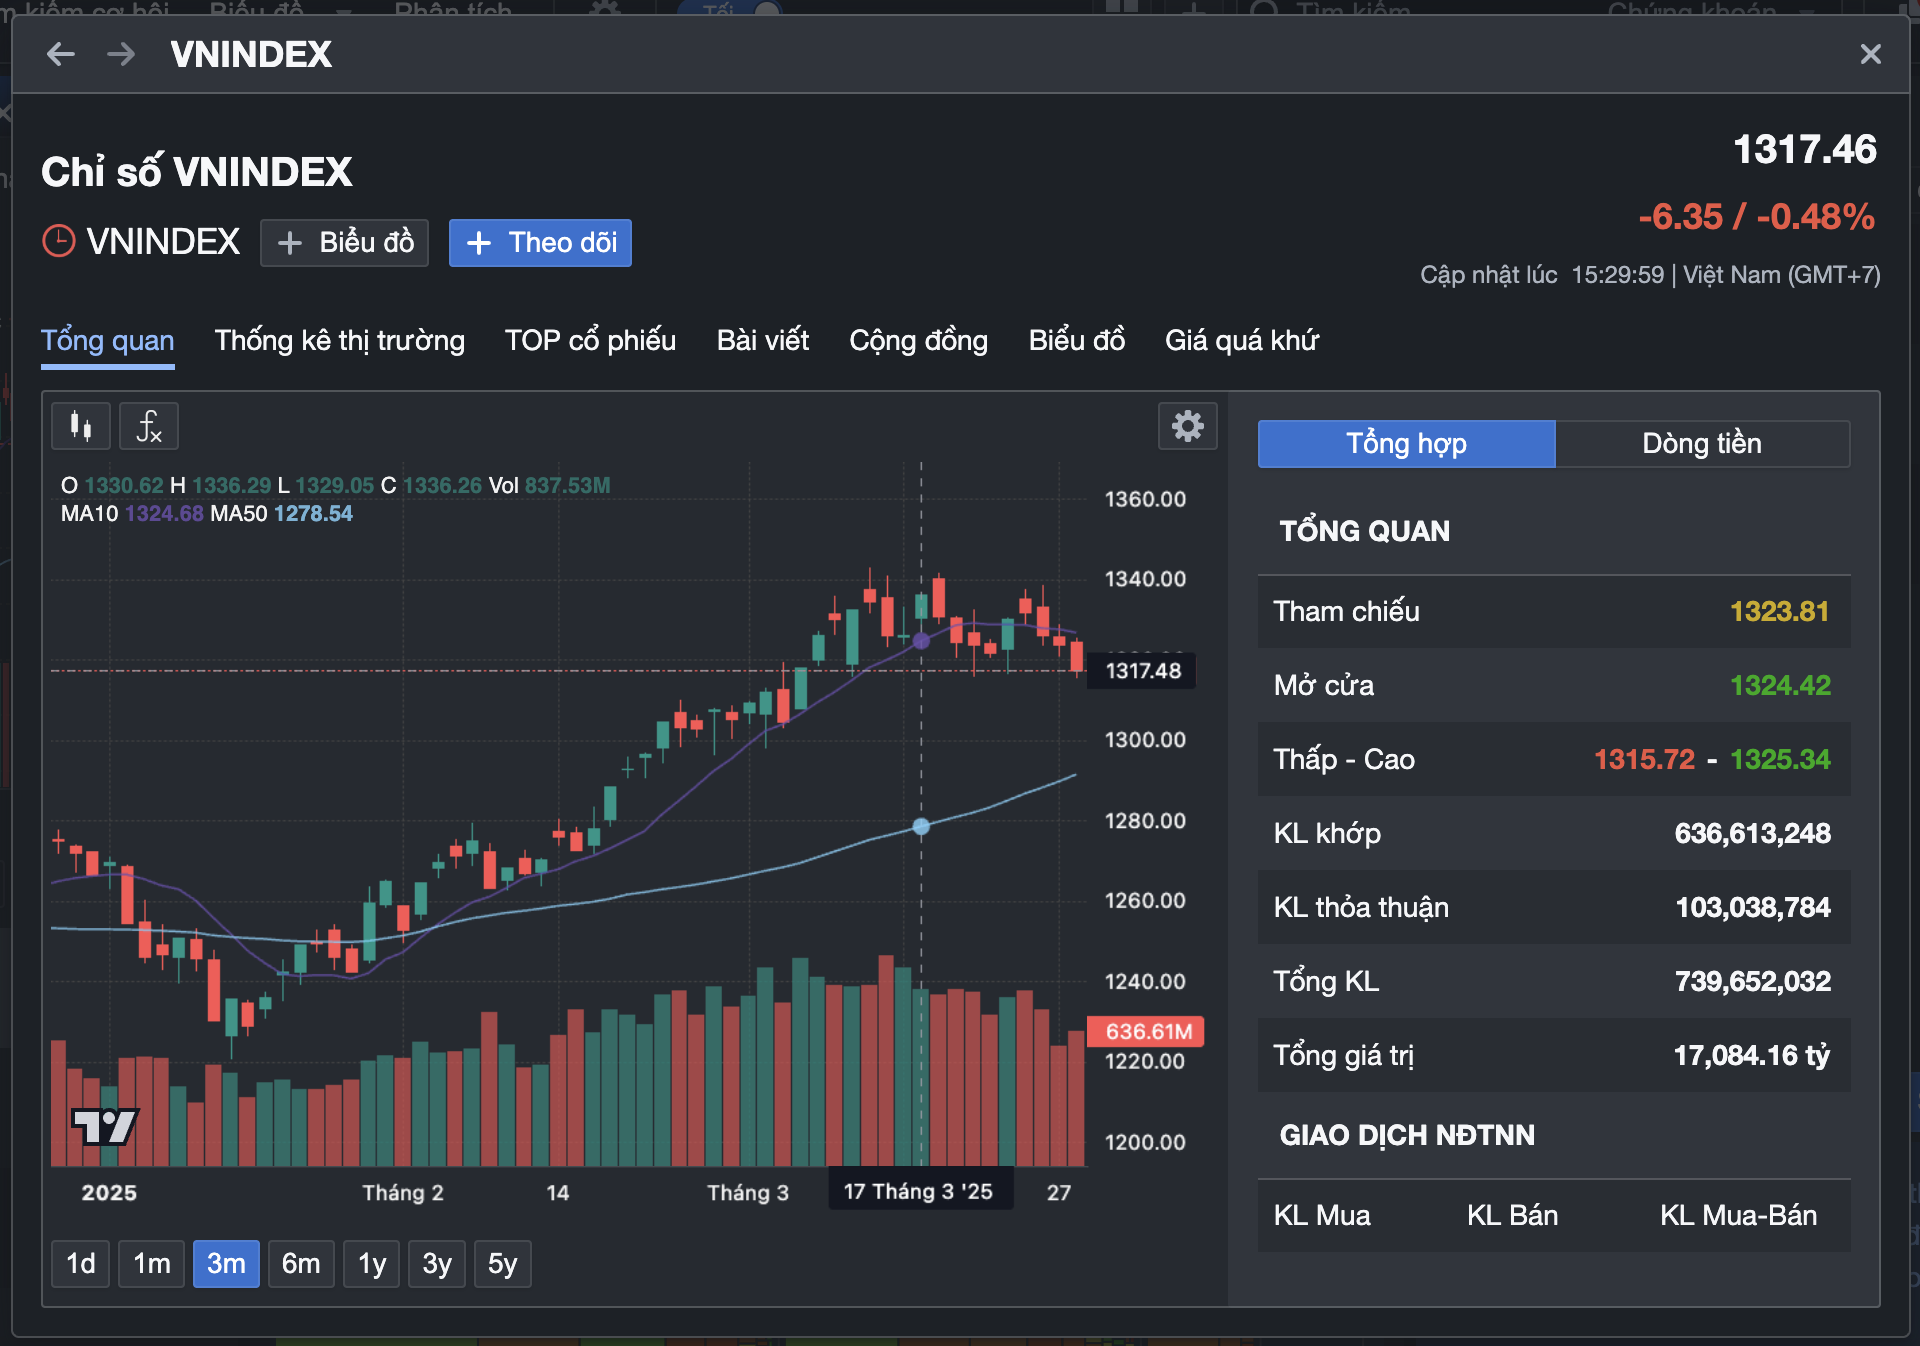The width and height of the screenshot is (1920, 1346).
Task: Click the KL Bán column header
Action: click(x=1512, y=1216)
